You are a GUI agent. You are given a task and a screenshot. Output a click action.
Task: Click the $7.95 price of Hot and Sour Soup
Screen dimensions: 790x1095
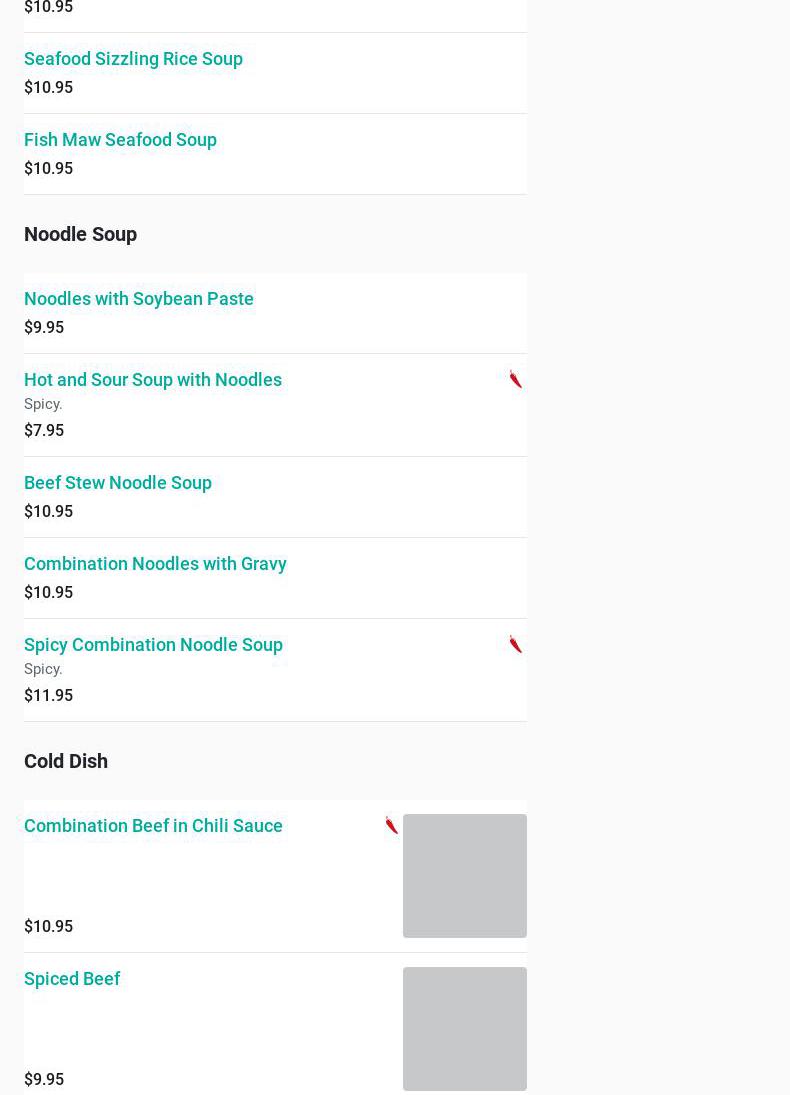44,430
